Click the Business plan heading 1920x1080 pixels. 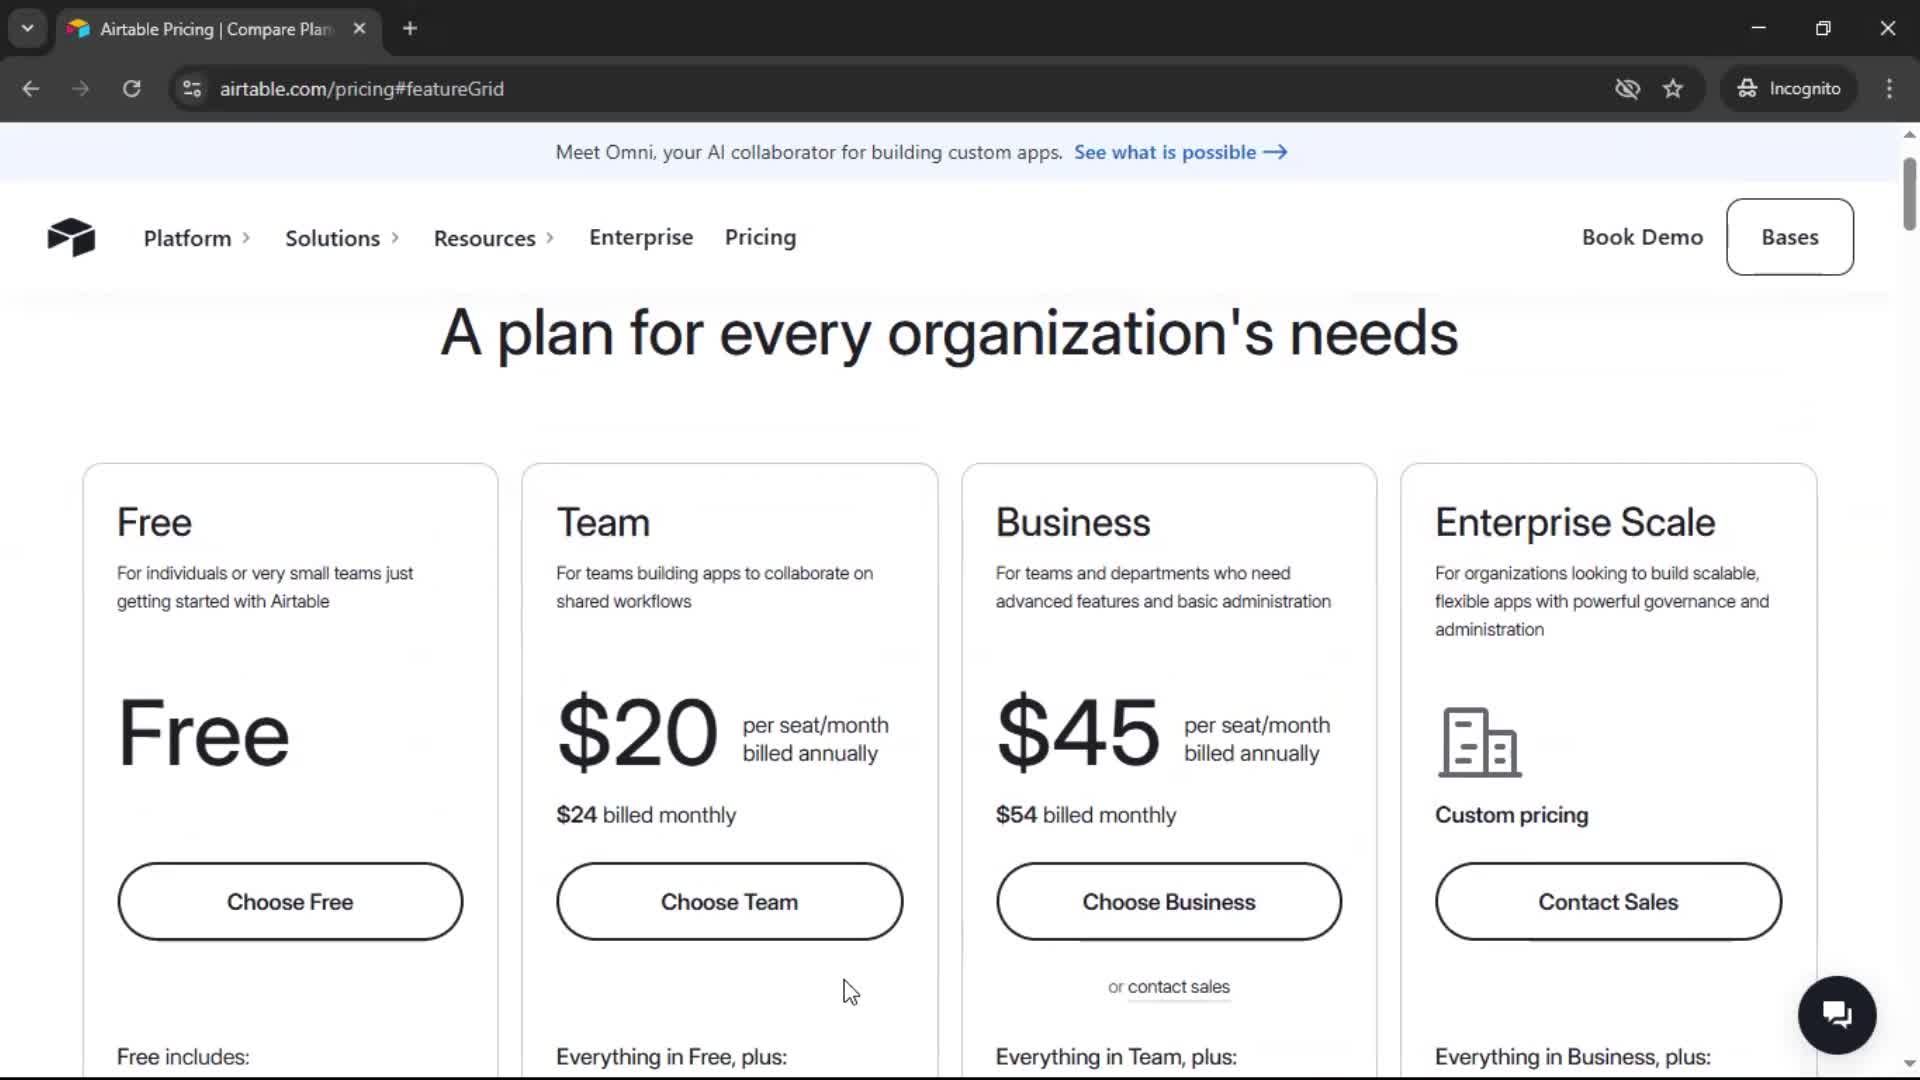pos(1073,522)
